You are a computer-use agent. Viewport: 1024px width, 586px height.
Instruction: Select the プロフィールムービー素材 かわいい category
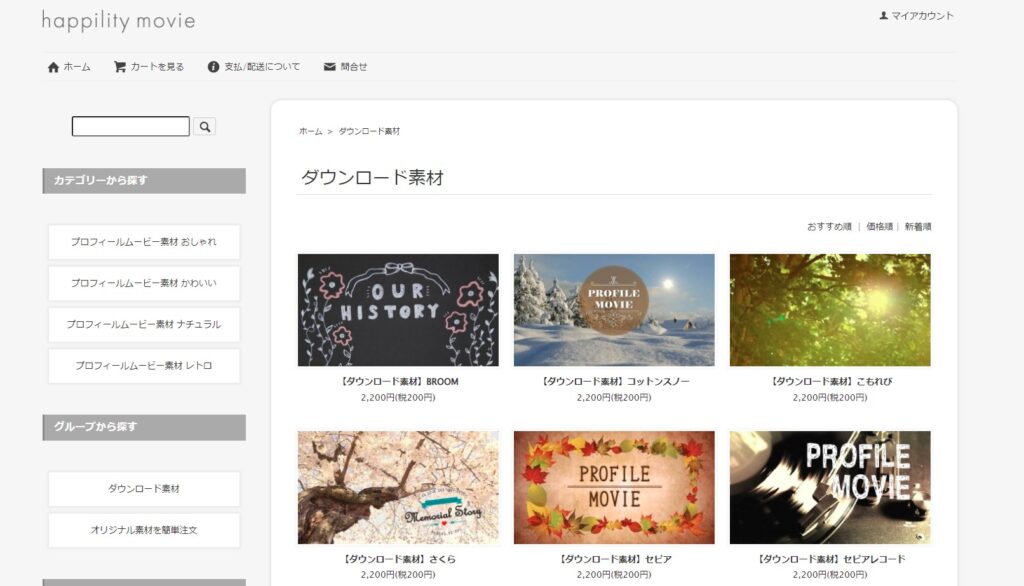tap(143, 283)
